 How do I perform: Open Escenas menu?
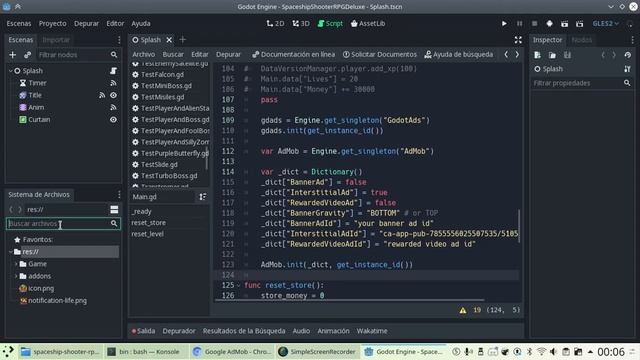(x=19, y=24)
